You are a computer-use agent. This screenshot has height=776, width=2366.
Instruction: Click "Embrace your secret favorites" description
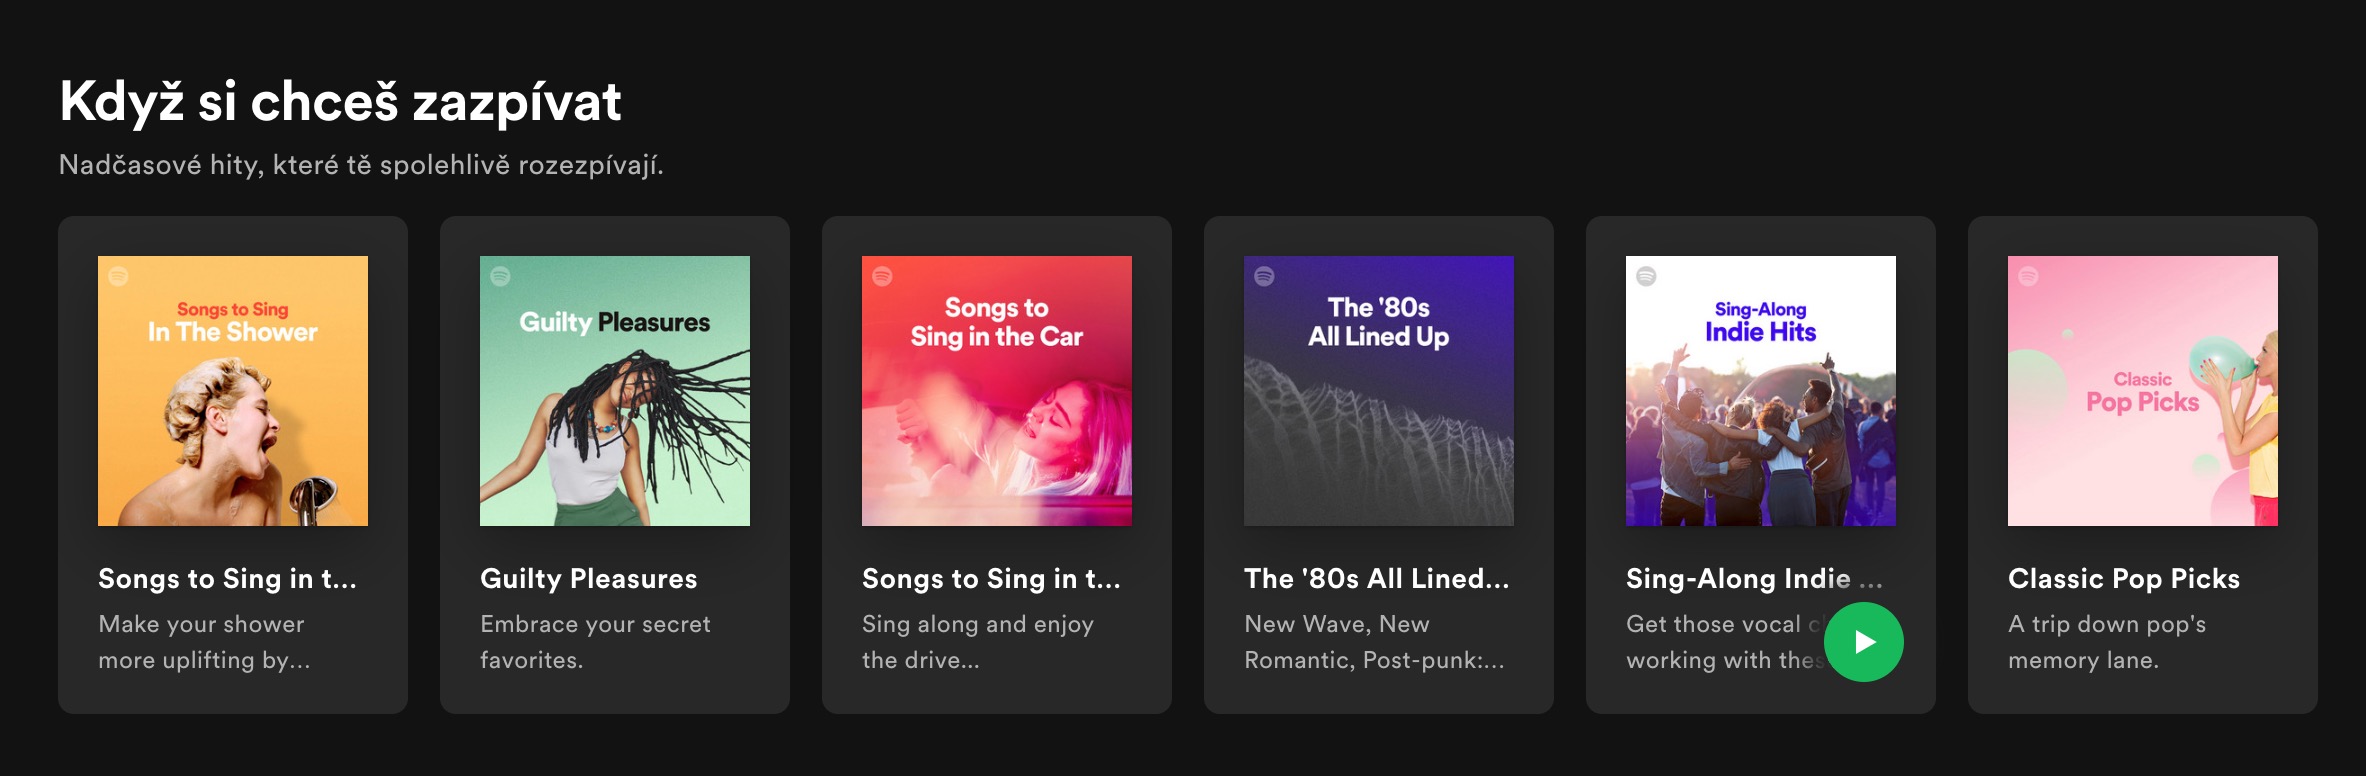pyautogui.click(x=595, y=642)
